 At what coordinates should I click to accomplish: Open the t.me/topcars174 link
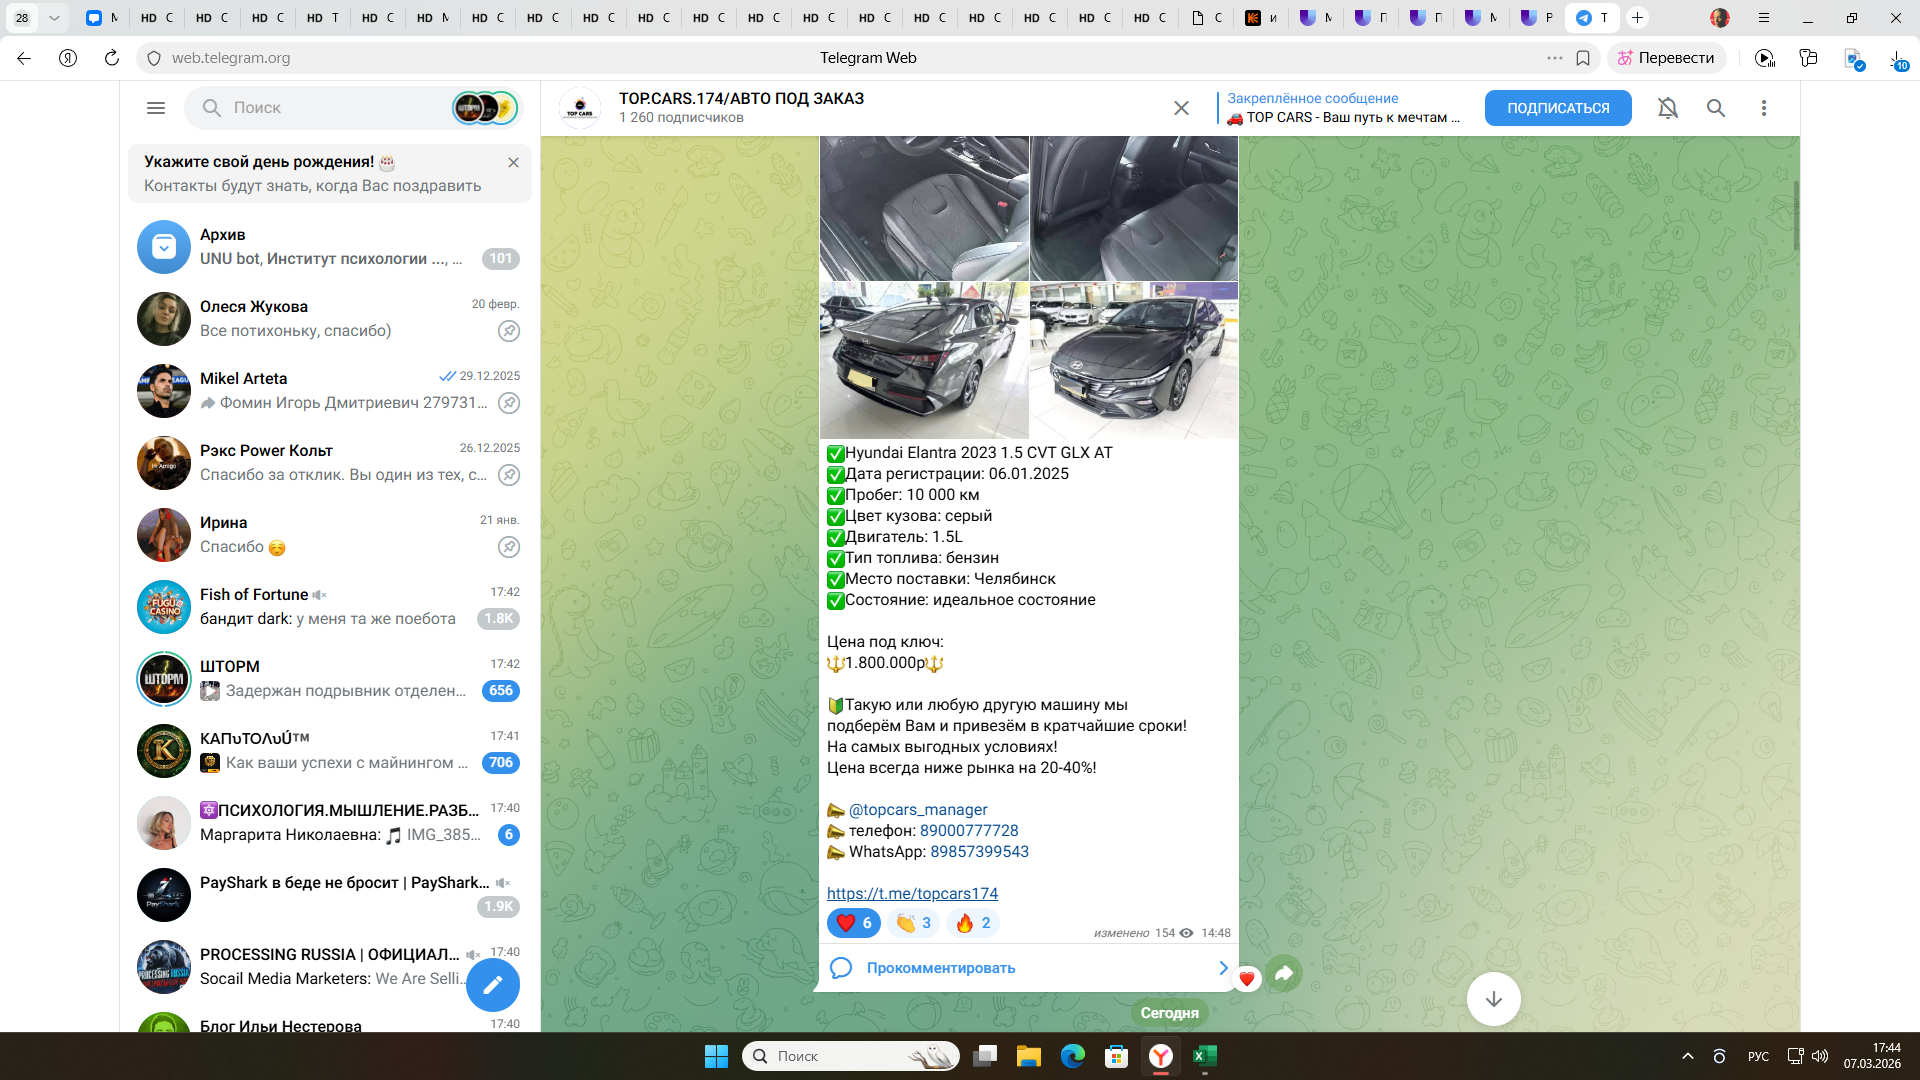coord(911,894)
